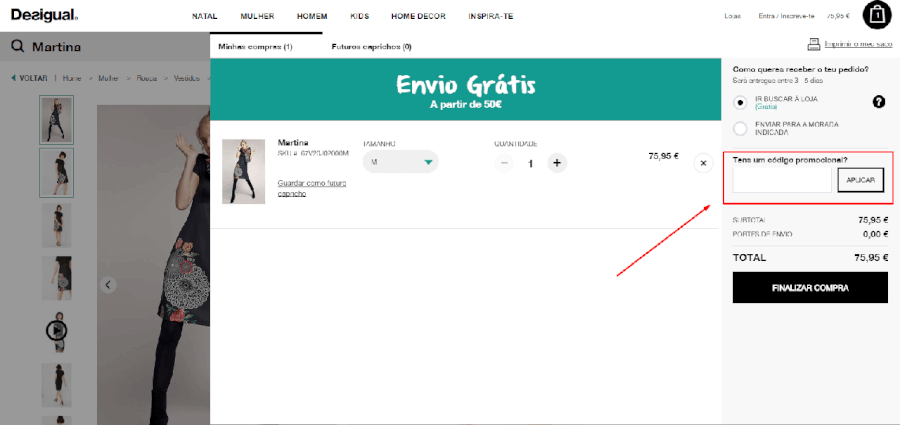Viewport: 900px width, 425px height.
Task: Click the Roupa breadcrumb
Action: pos(146,78)
